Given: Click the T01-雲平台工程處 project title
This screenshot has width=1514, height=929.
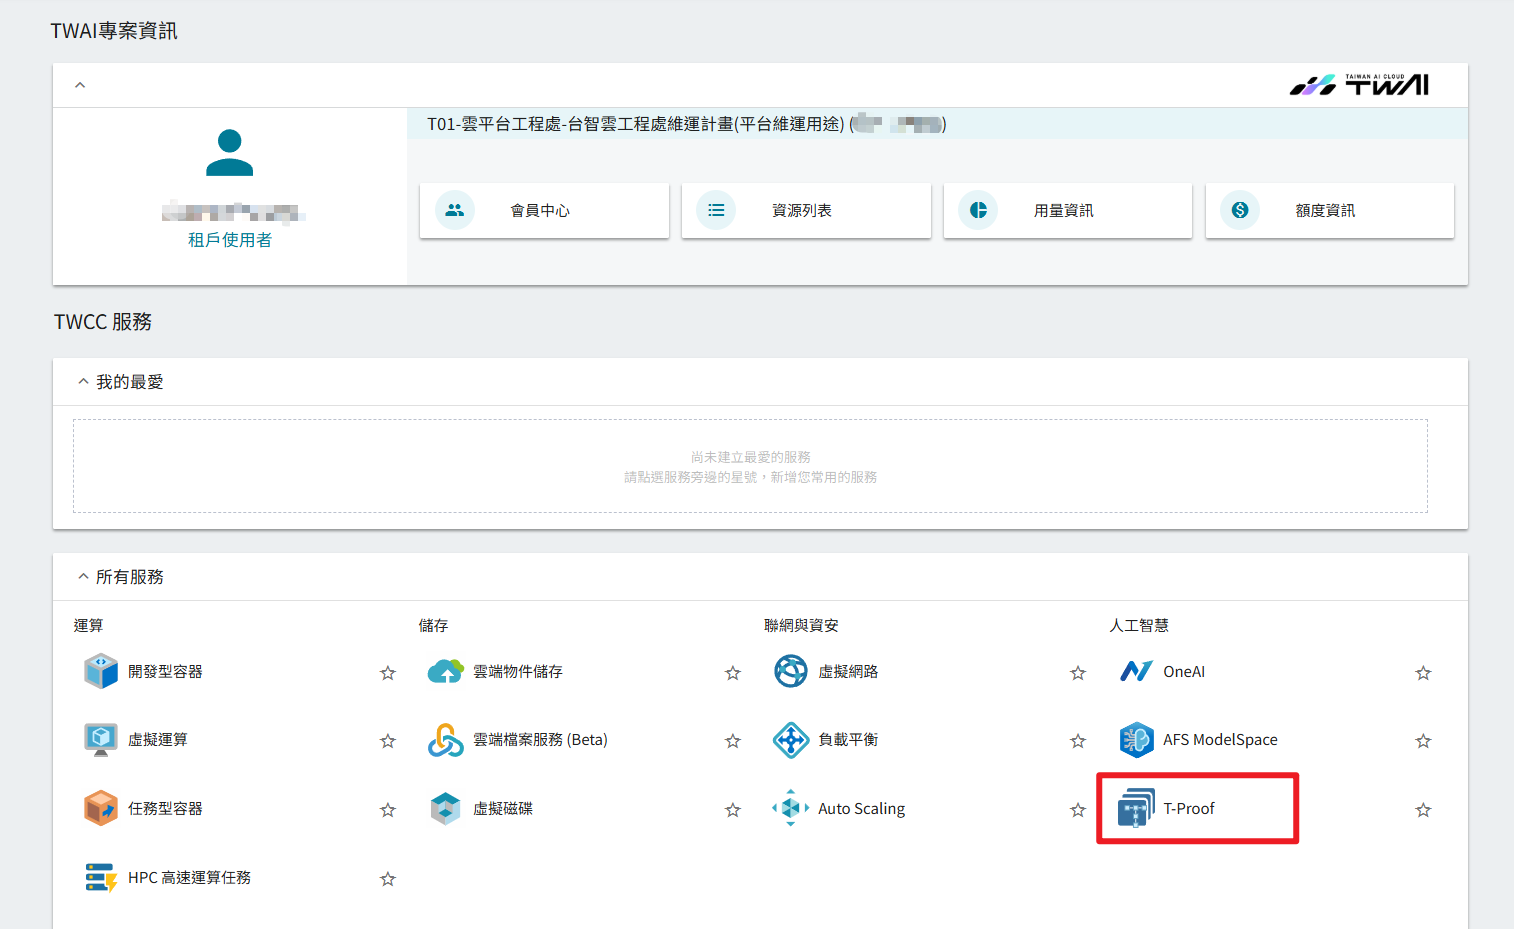Looking at the screenshot, I should point(687,124).
